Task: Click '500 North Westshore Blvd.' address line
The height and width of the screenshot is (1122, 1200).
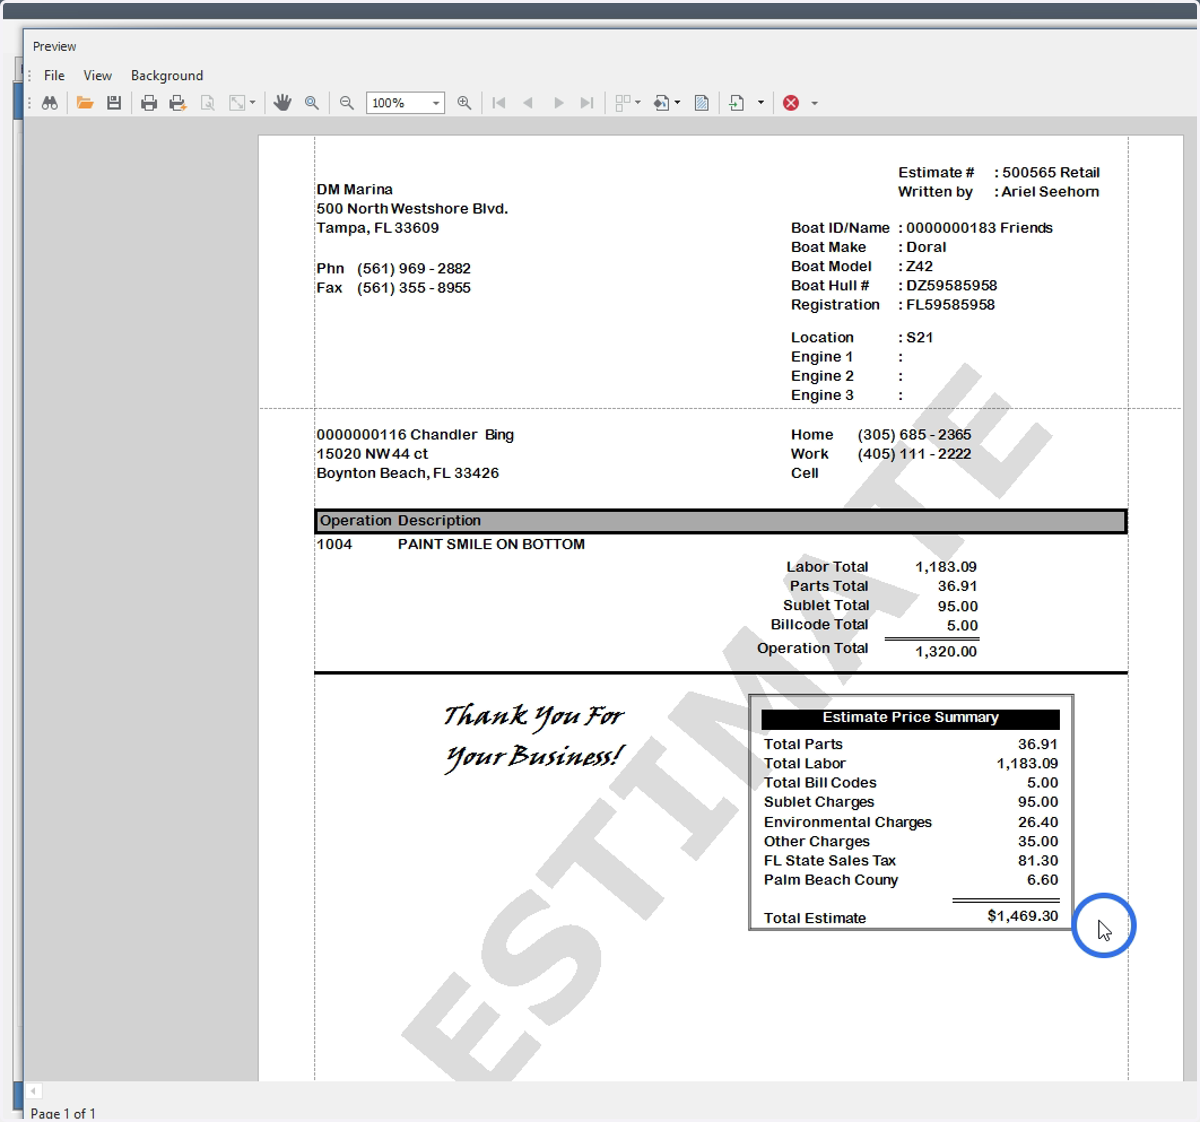Action: tap(412, 209)
